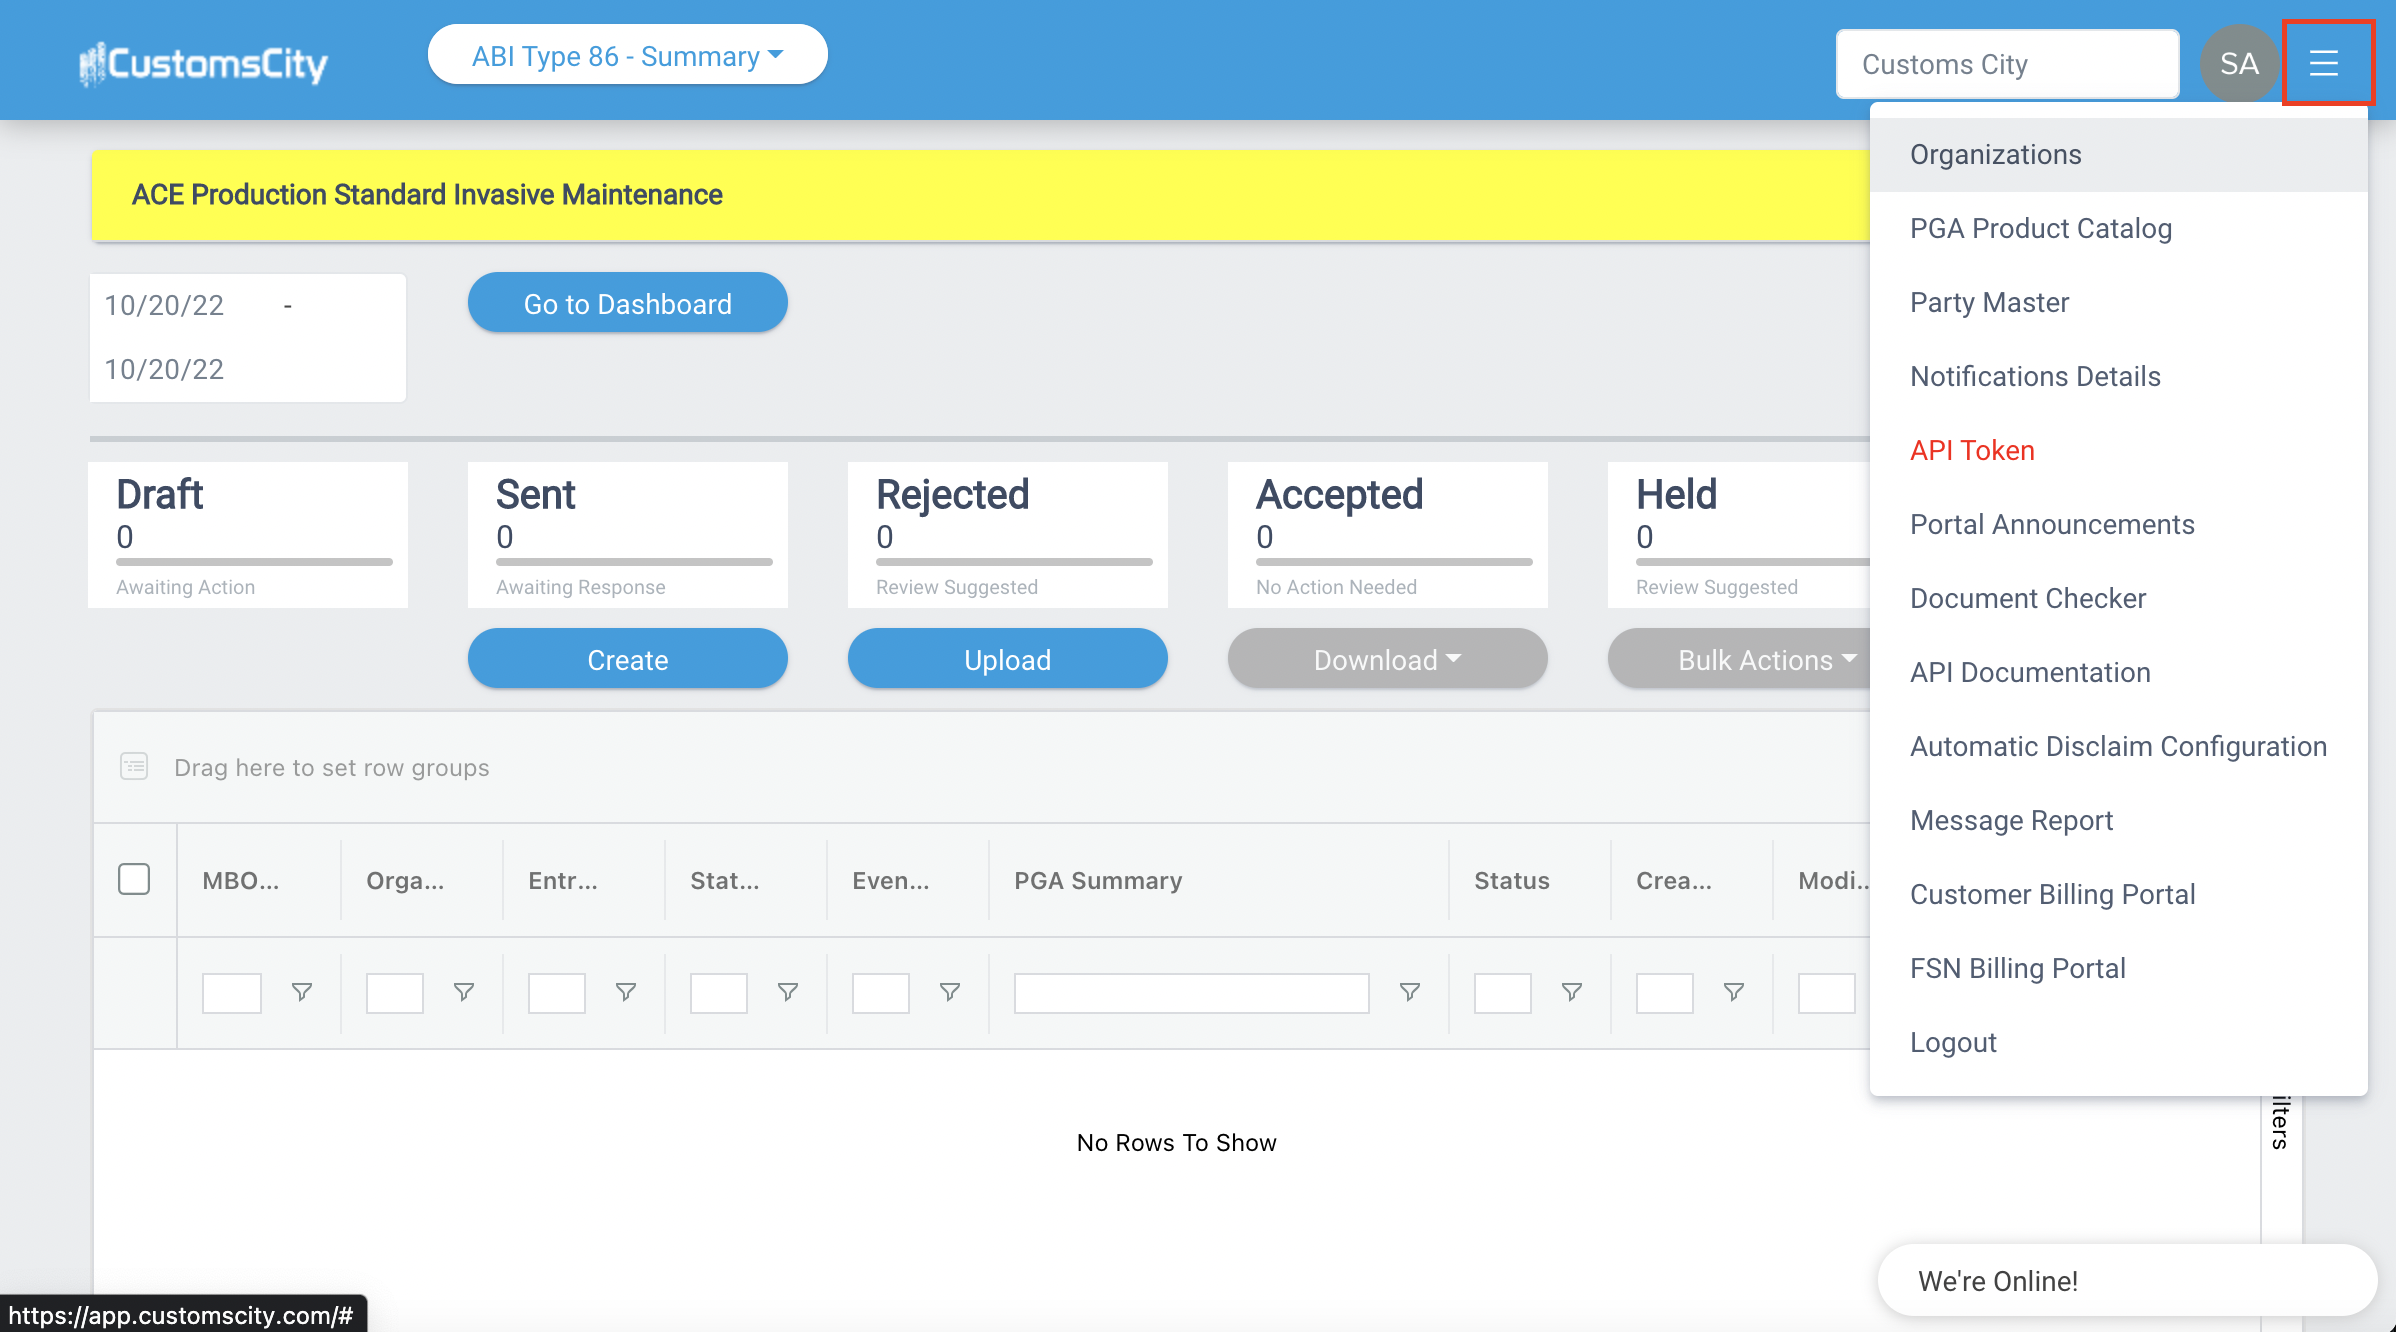Open PGA Product Catalog menu item
Viewport: 2396px width, 1332px height.
pos(2118,228)
